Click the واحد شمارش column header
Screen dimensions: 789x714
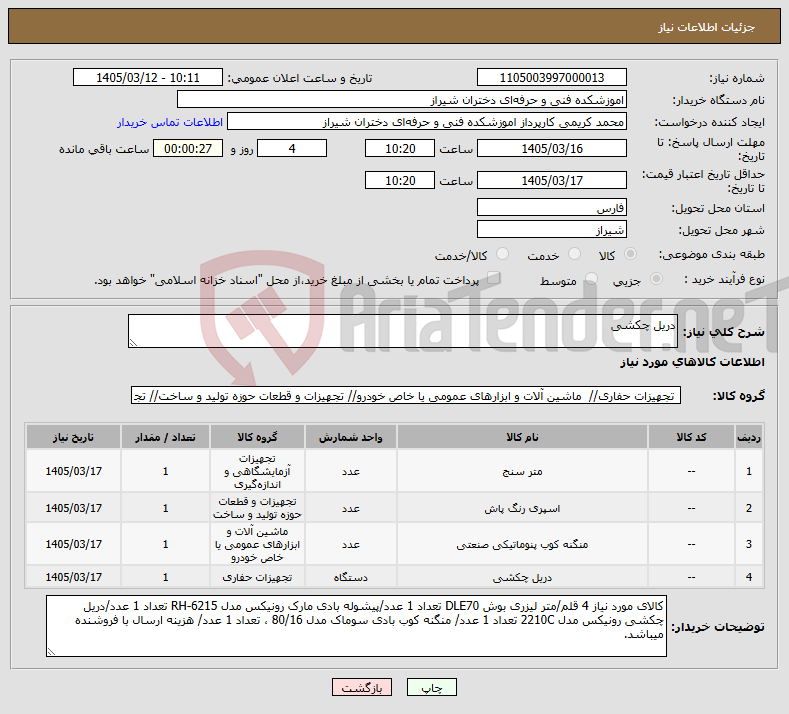coord(350,437)
